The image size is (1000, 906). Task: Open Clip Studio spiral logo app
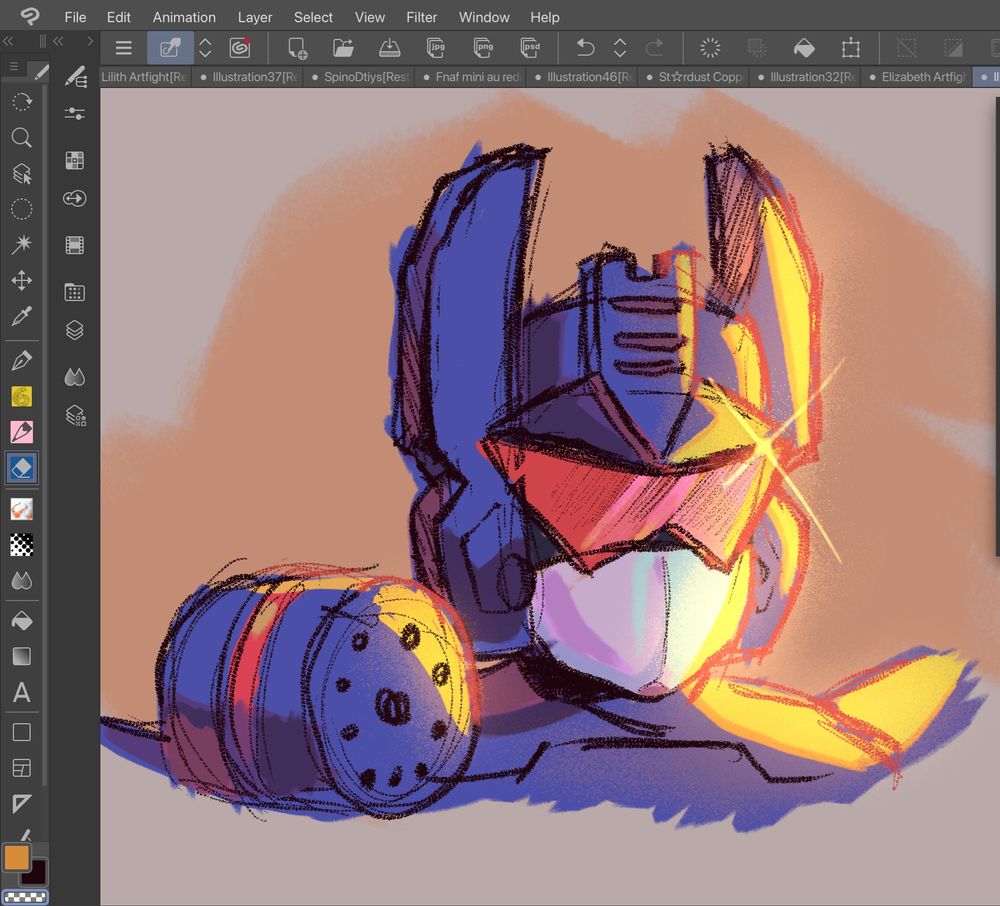point(240,48)
